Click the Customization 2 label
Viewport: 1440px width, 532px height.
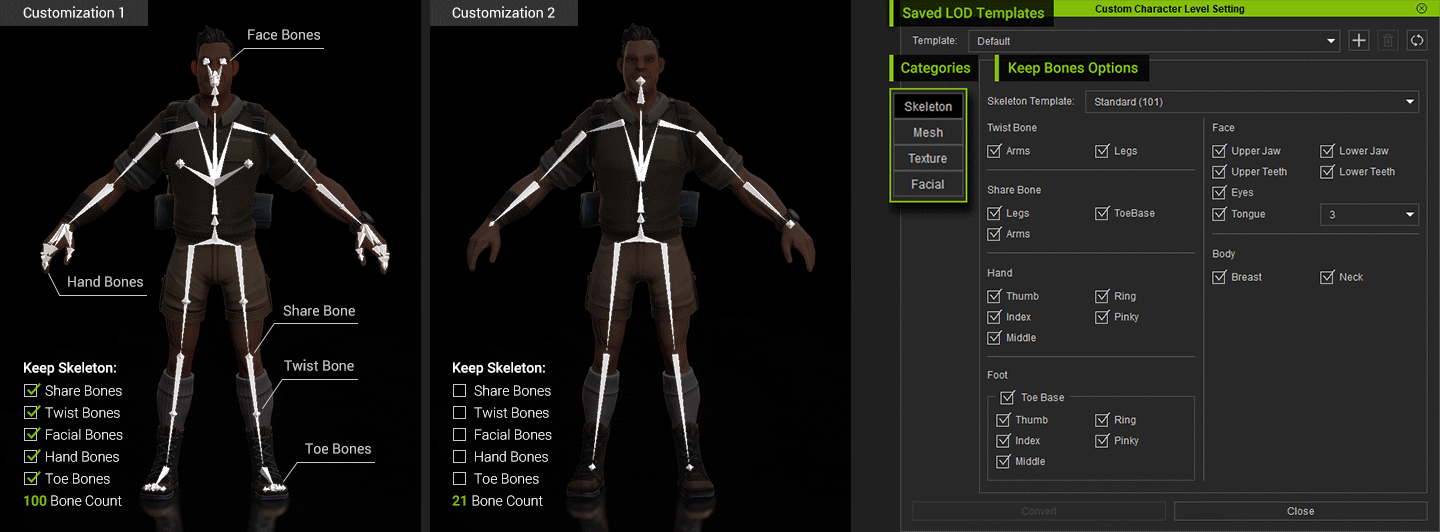(503, 13)
